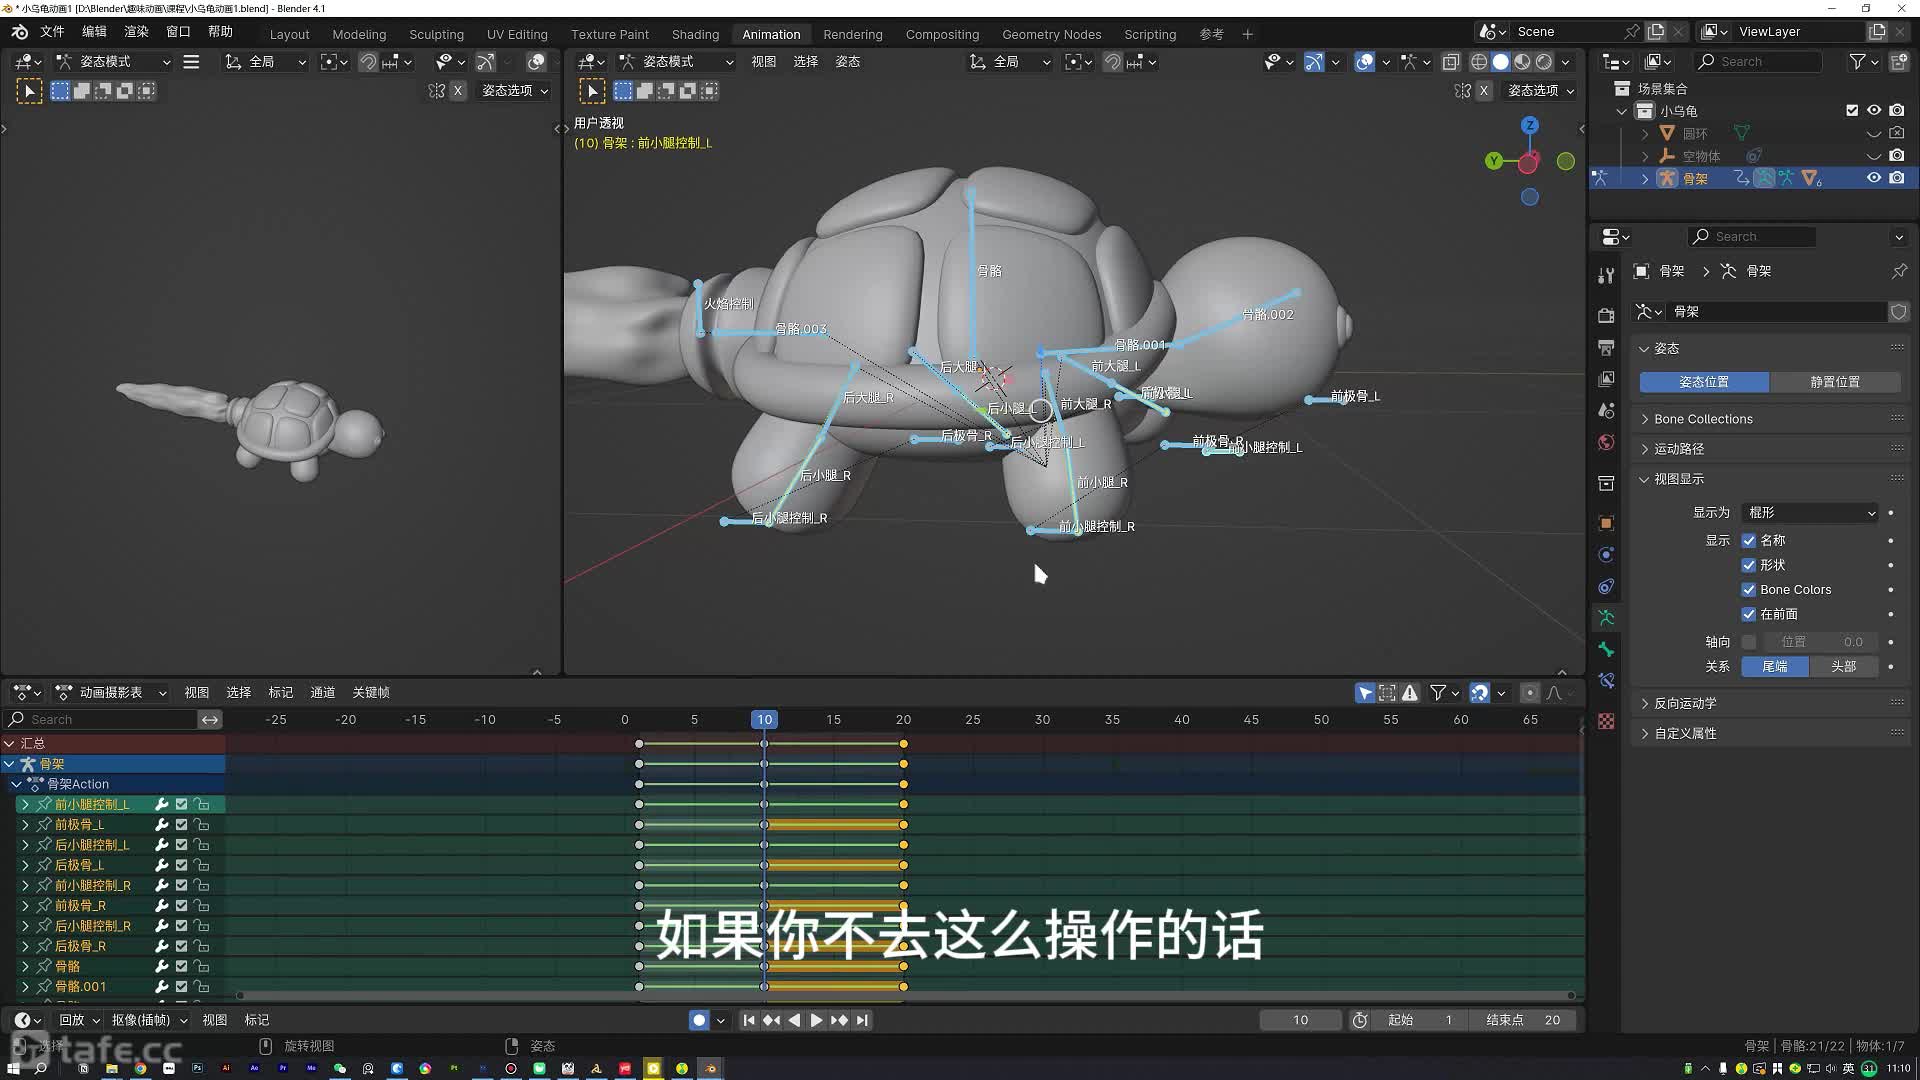Select the 头部 relation button
1920x1080 pixels.
click(x=1843, y=667)
